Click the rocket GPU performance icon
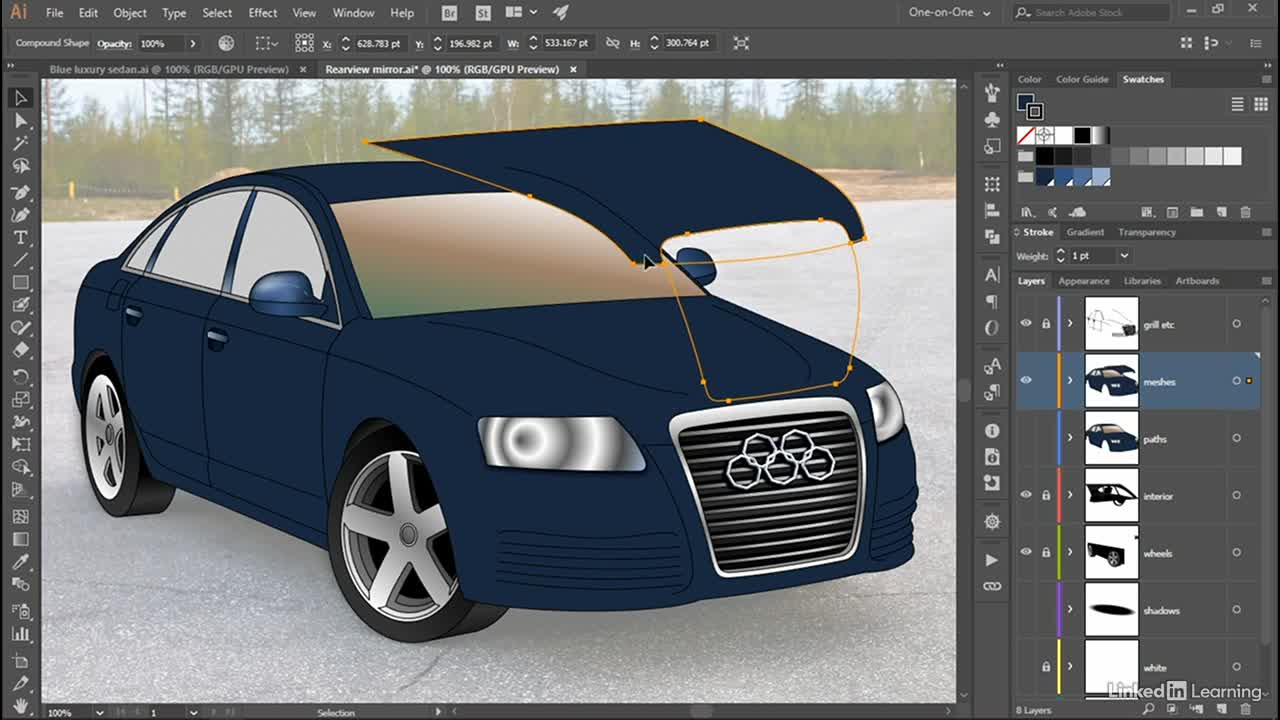 coord(561,13)
